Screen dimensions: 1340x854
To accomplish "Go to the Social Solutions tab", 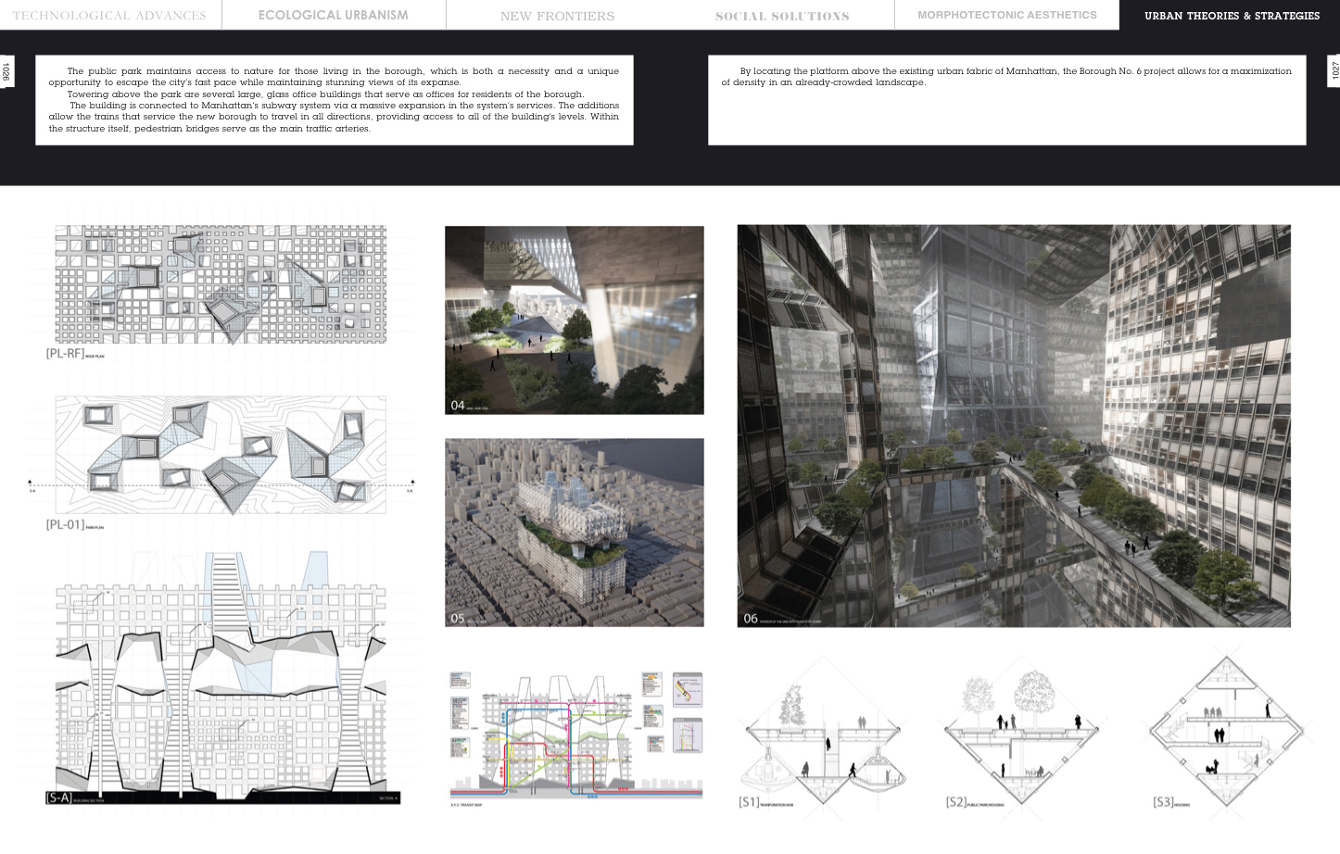I will [782, 16].
